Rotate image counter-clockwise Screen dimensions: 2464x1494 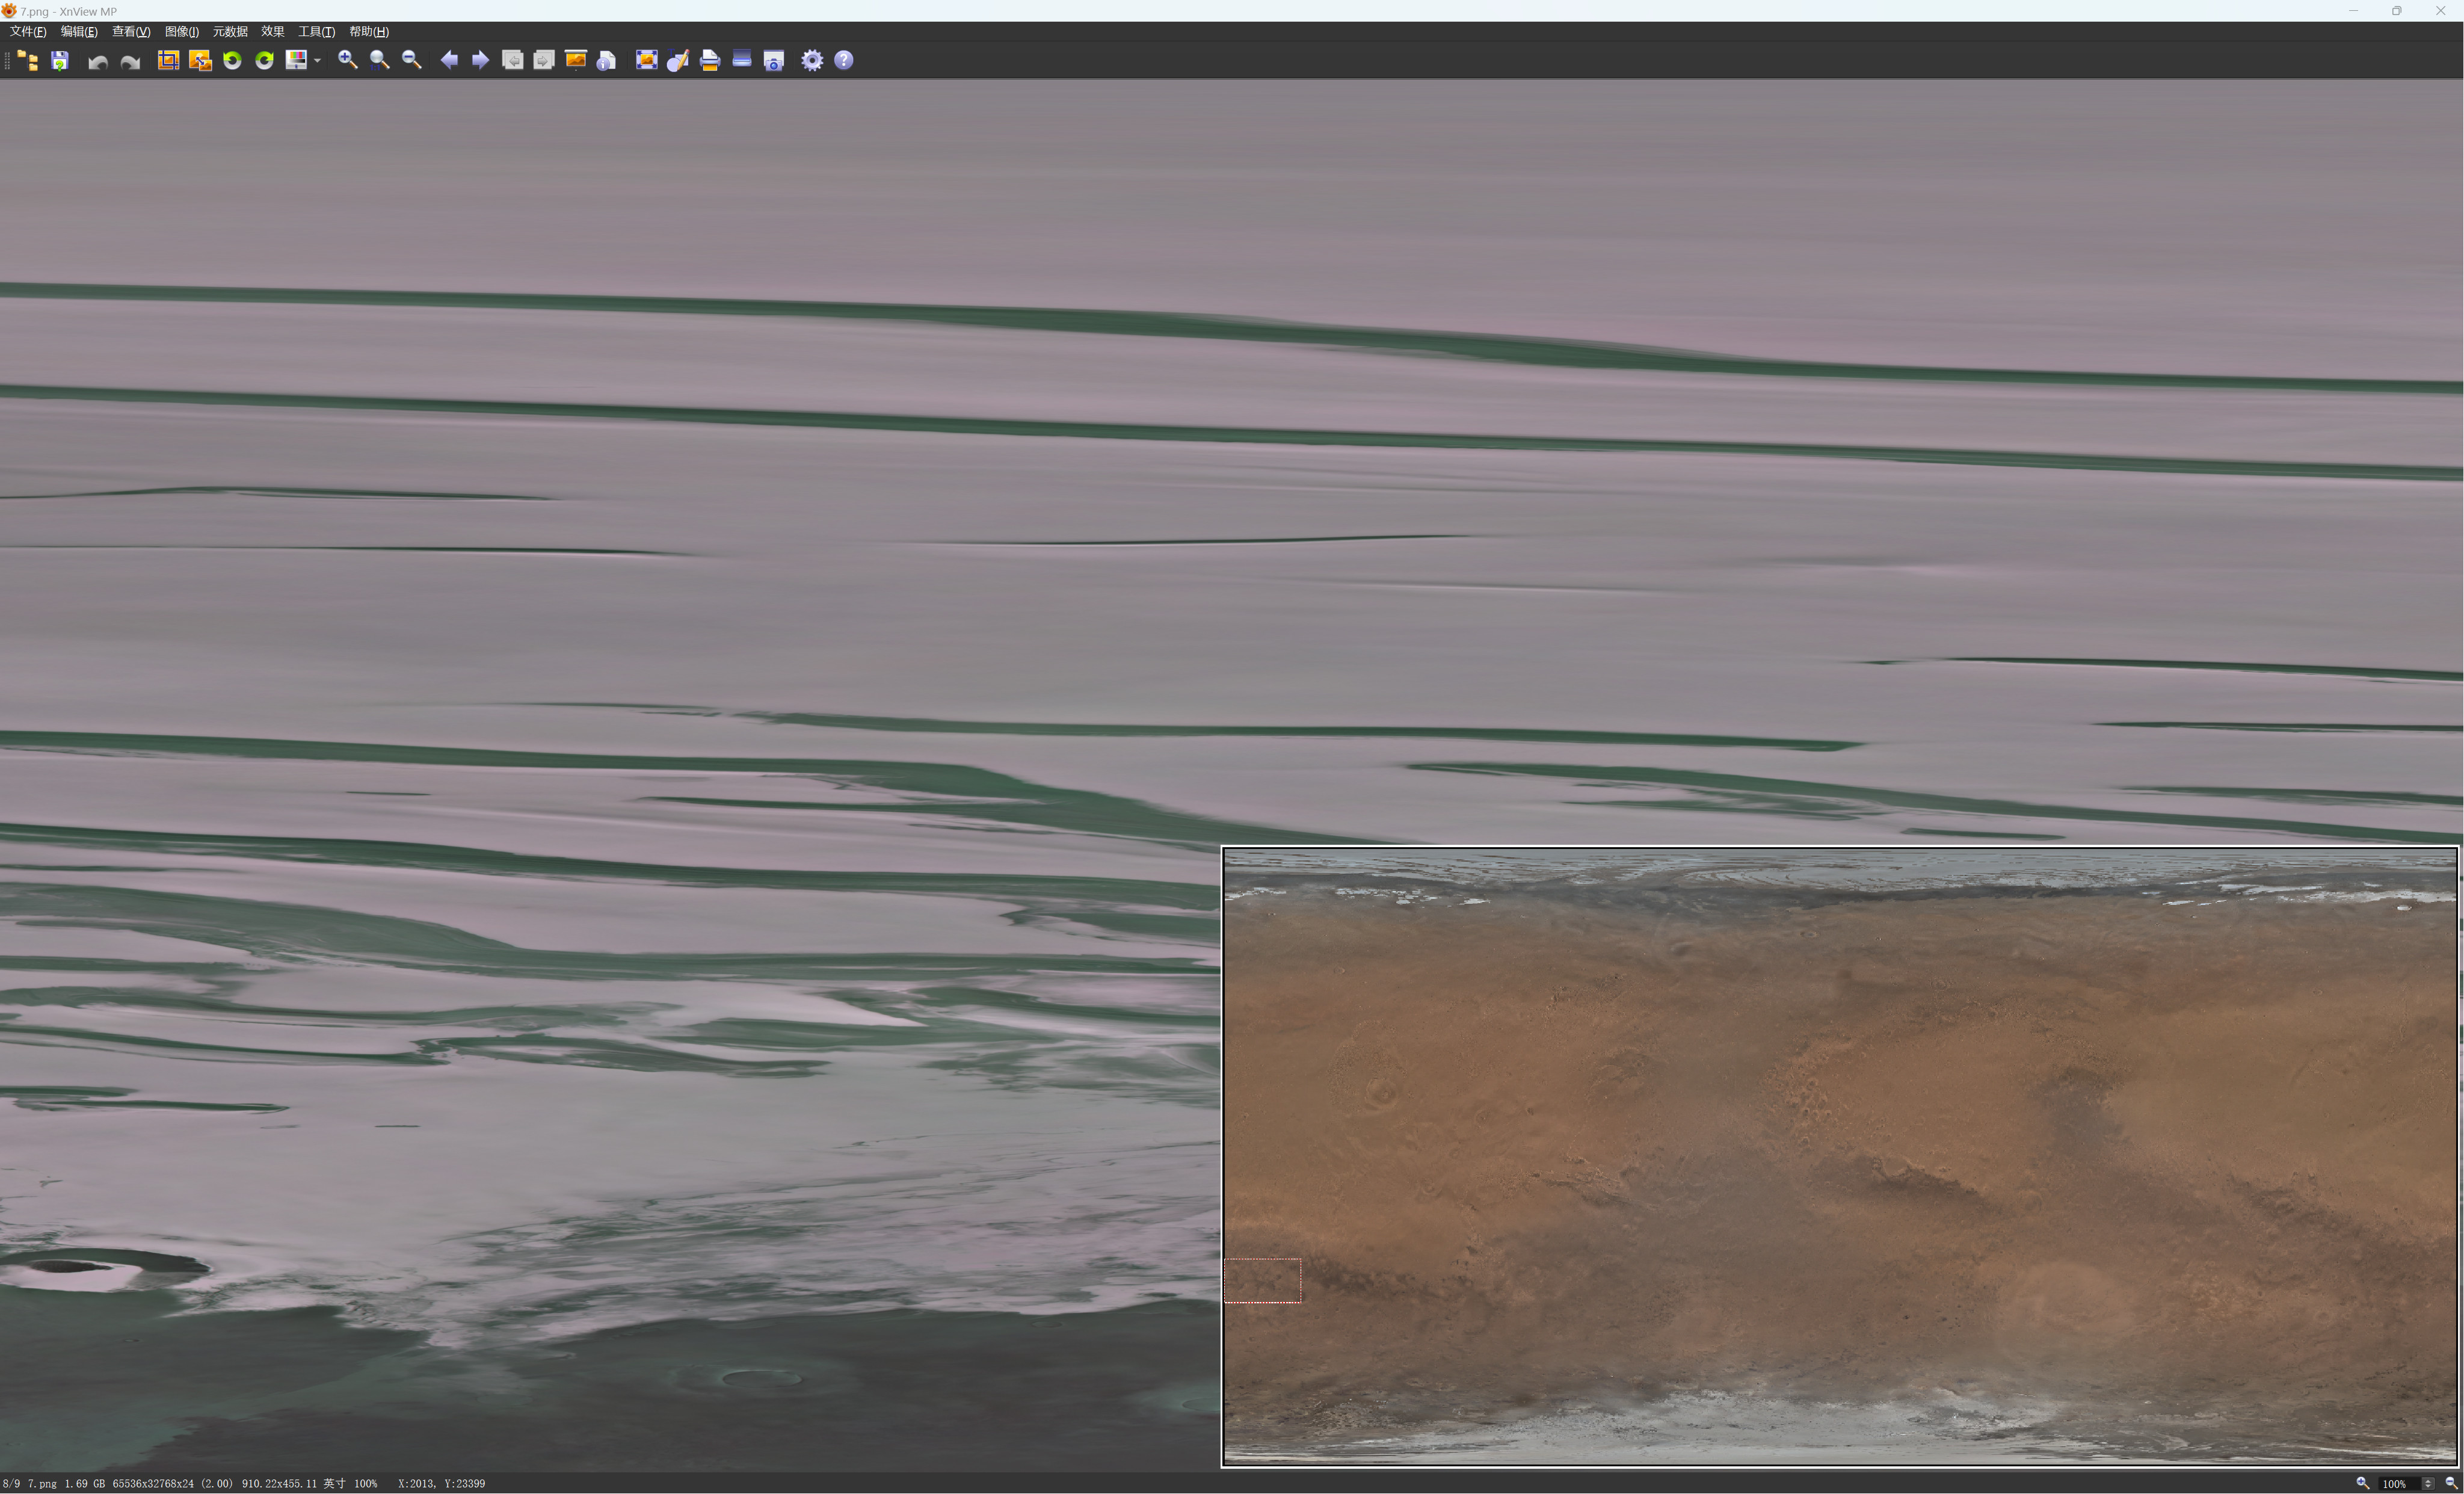tap(232, 61)
